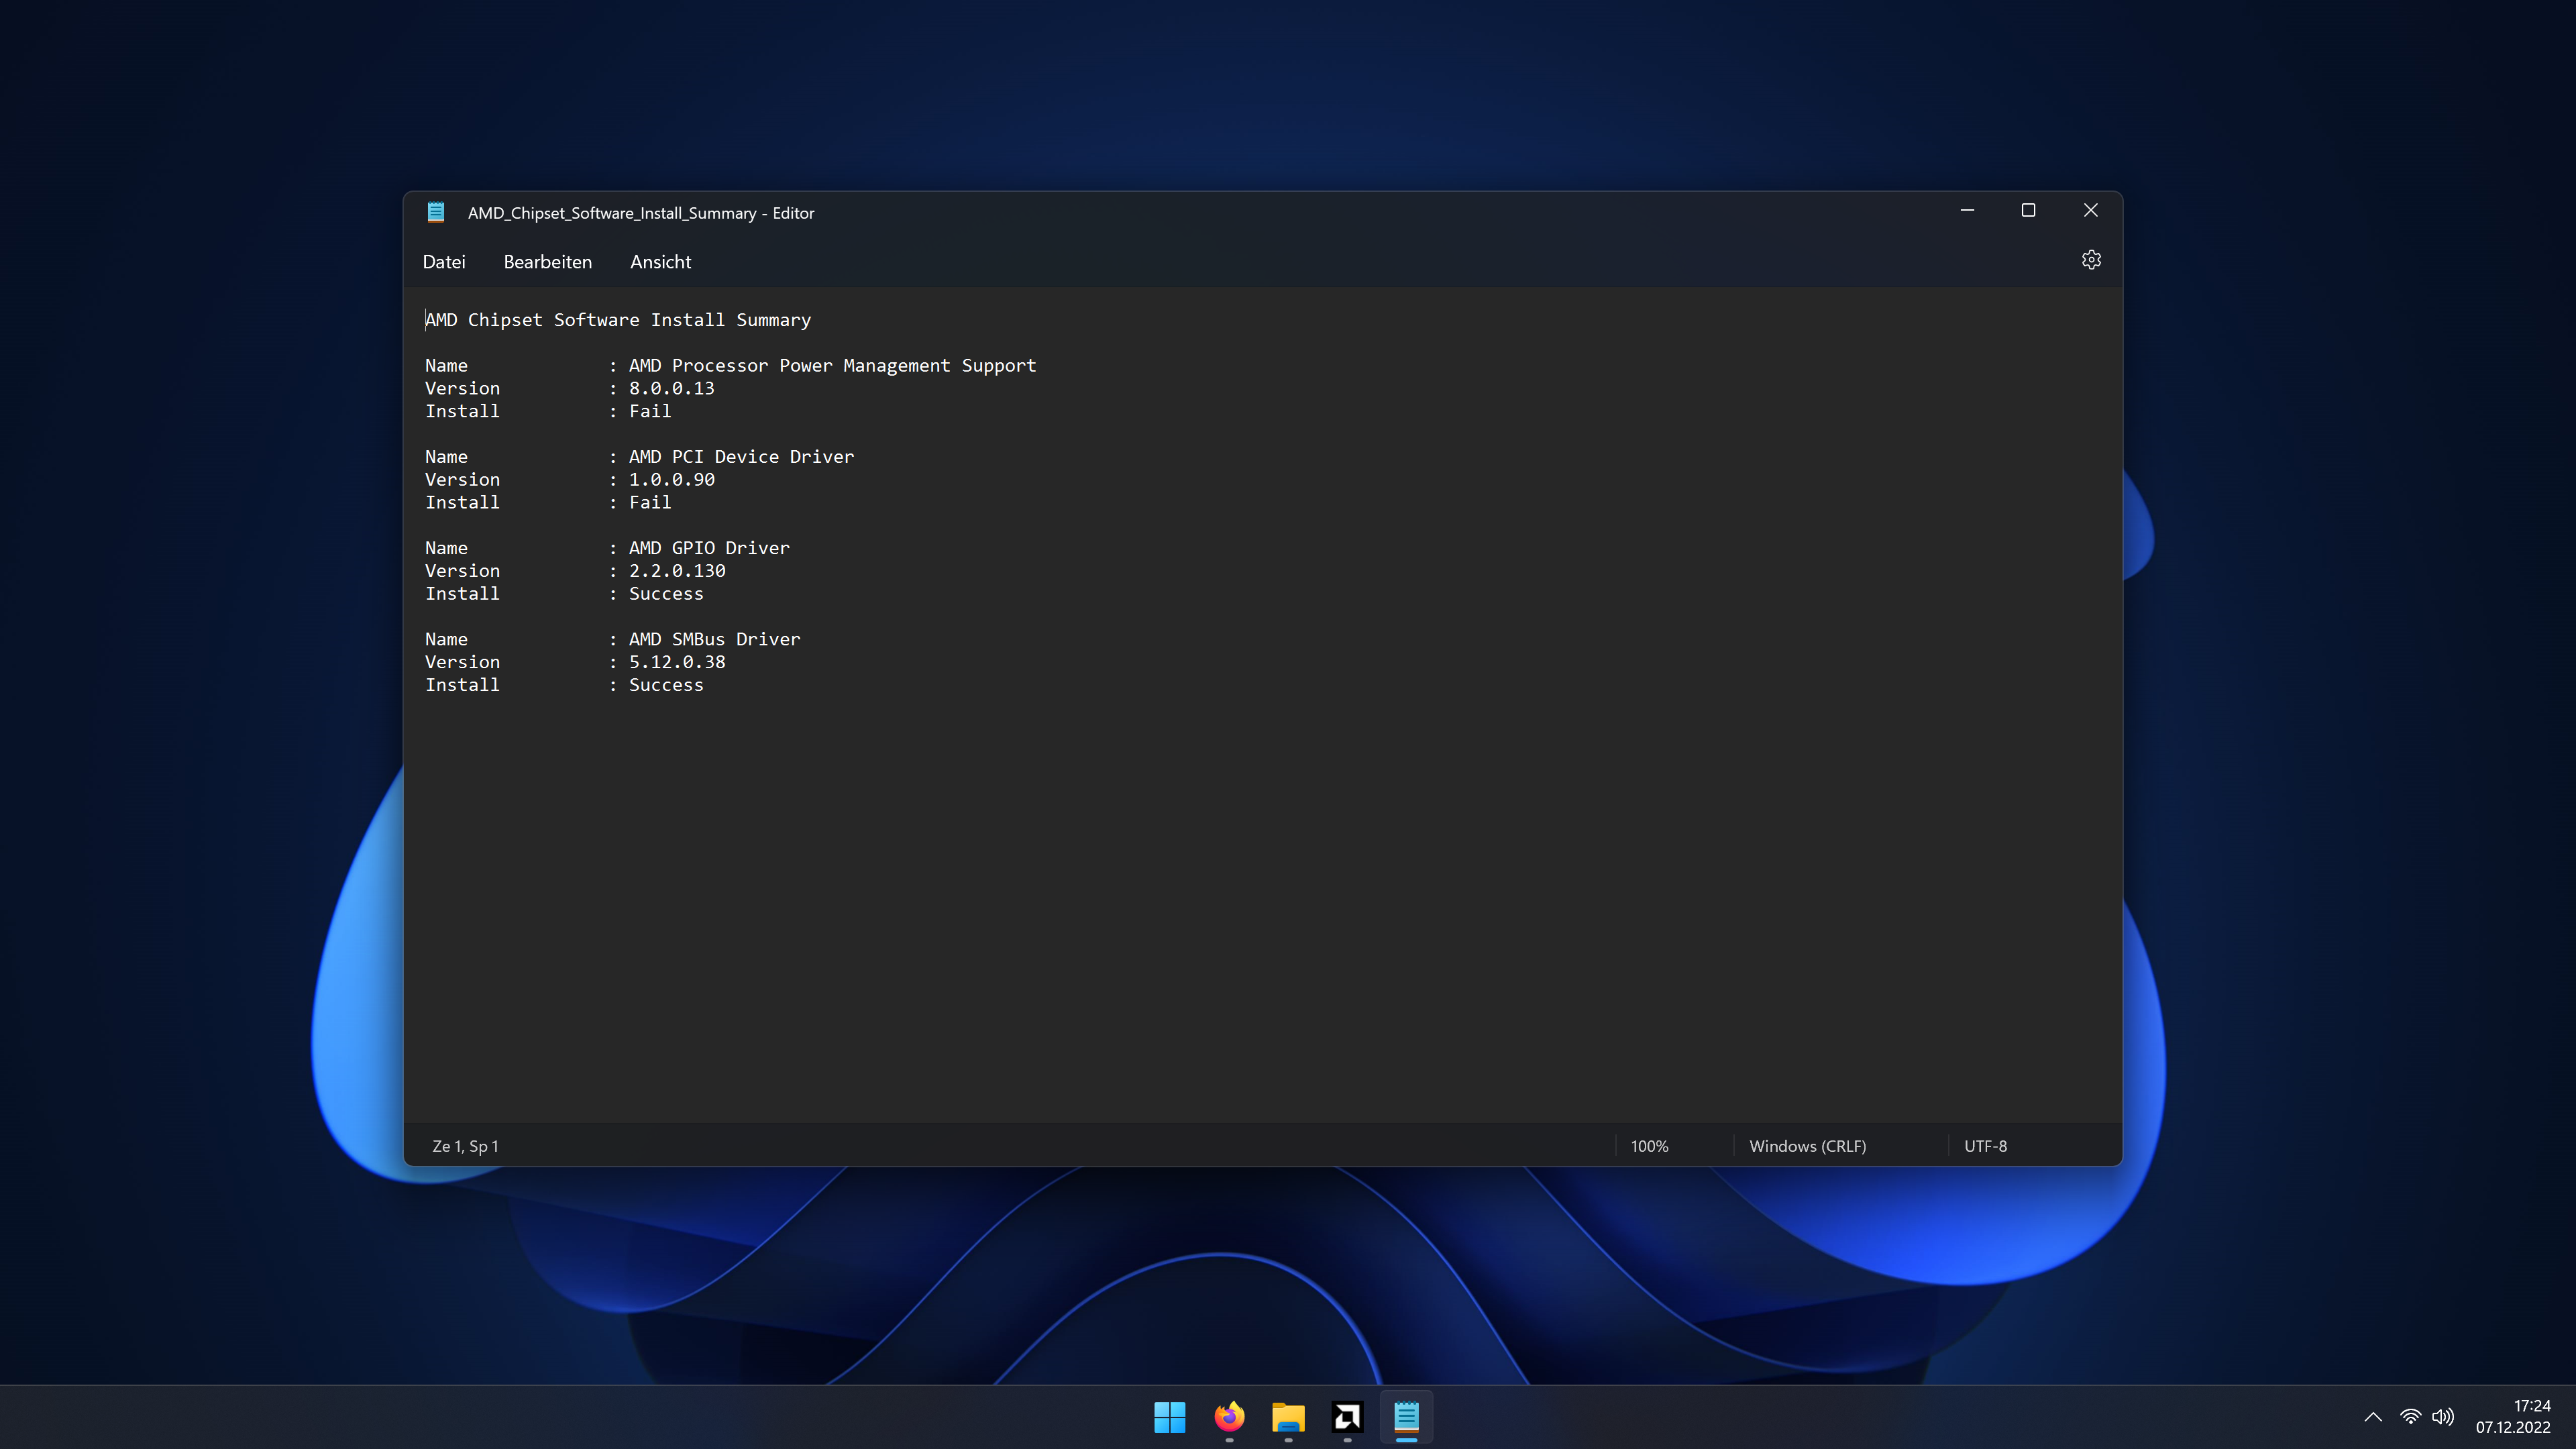Screen dimensions: 2576x1449
Task: Open the AMD installer taskbar icon
Action: (1347, 1417)
